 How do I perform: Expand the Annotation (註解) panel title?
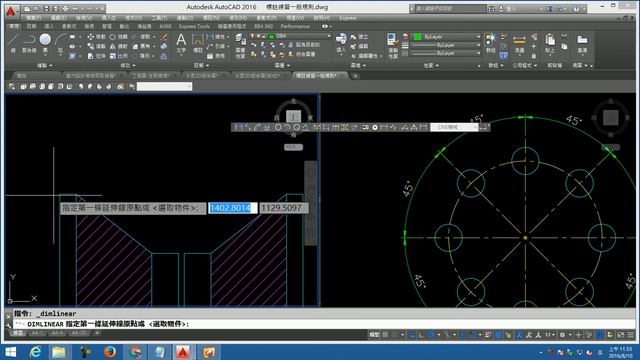[x=201, y=65]
